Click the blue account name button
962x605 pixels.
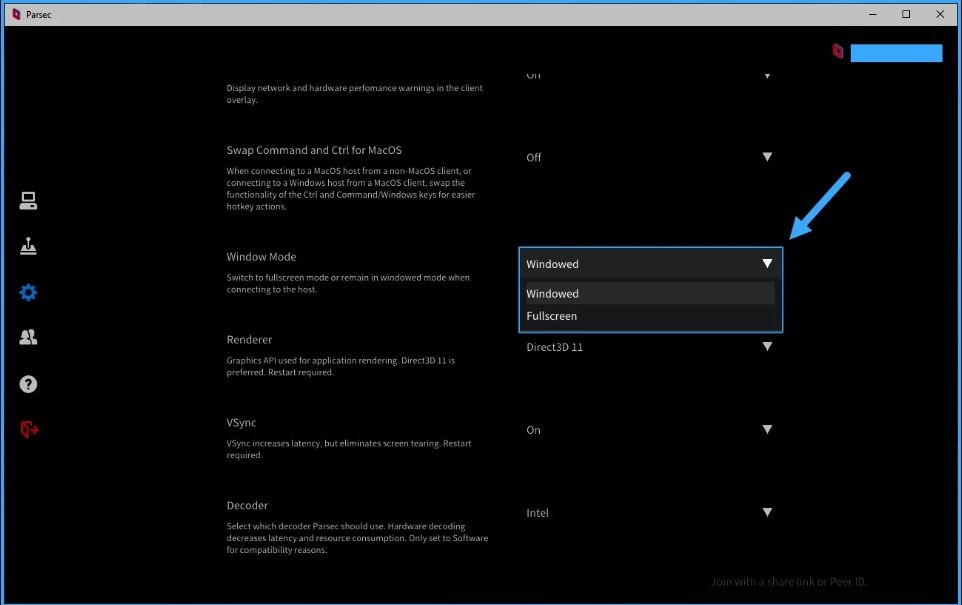point(895,53)
